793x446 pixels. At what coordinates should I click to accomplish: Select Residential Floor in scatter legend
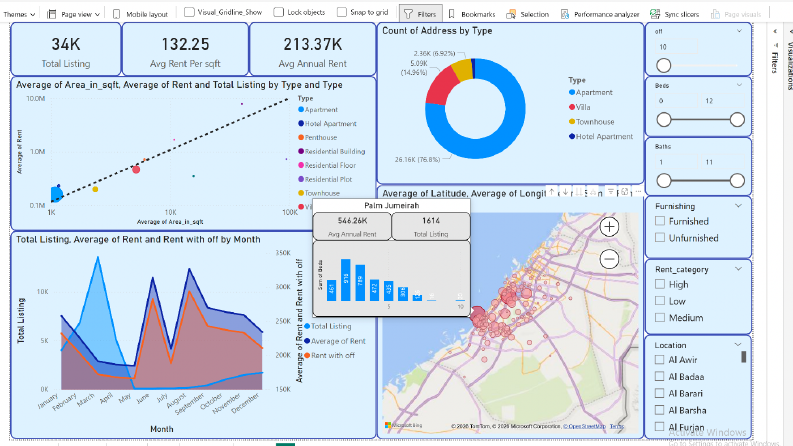pos(327,165)
